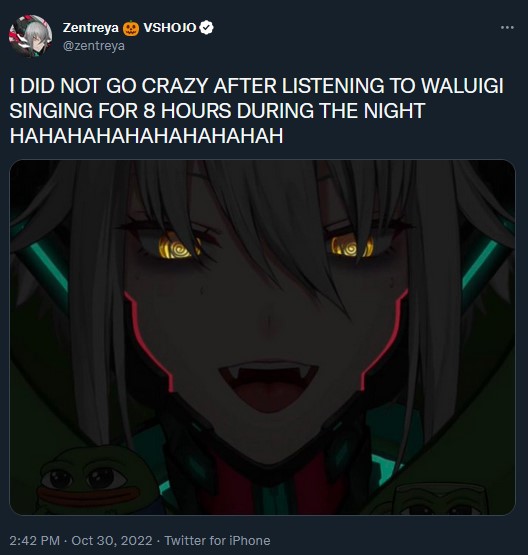528x555 pixels.
Task: Click the HAHAHAHAHAHAHAHAHAH line of text
Action: click(x=147, y=136)
